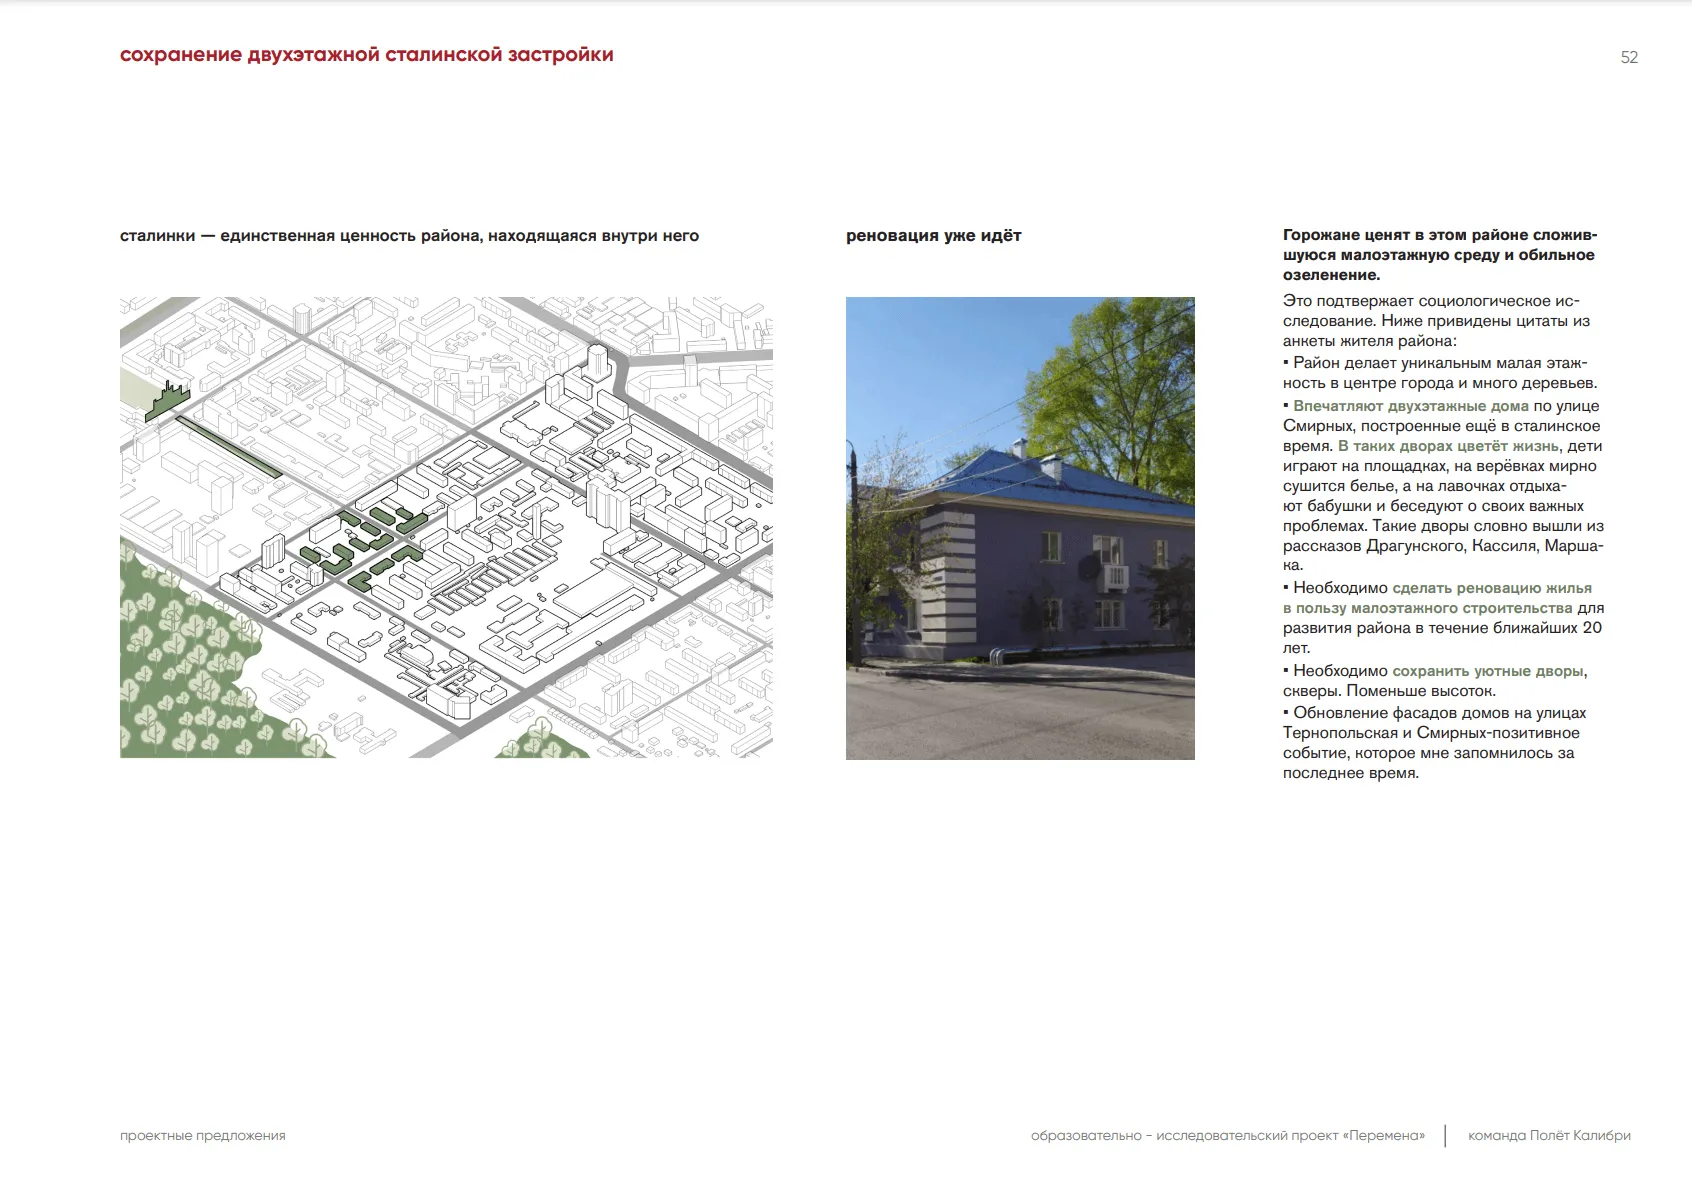Image resolution: width=1692 pixels, height=1197 pixels.
Task: Click the green highlighted text "Впечатляют двухэтажные дома"
Action: [x=1410, y=406]
